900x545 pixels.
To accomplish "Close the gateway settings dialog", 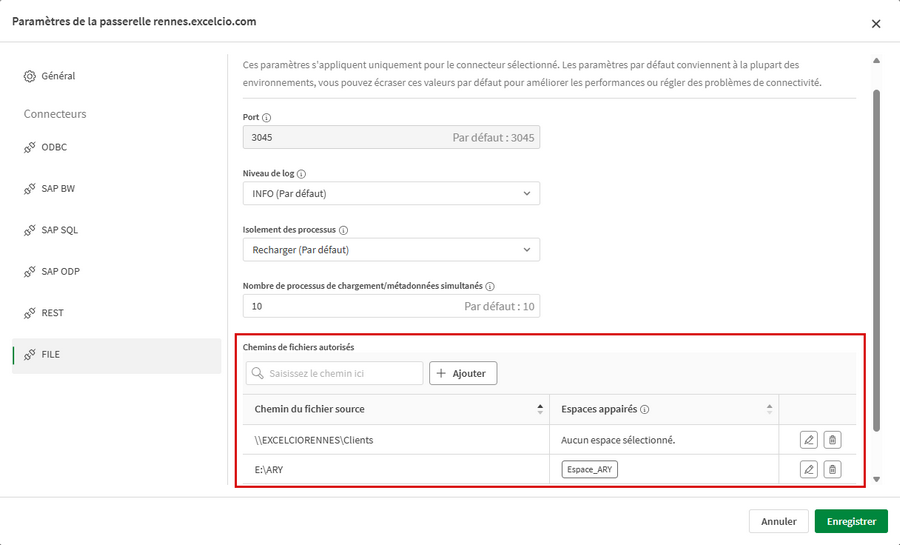I will point(876,24).
